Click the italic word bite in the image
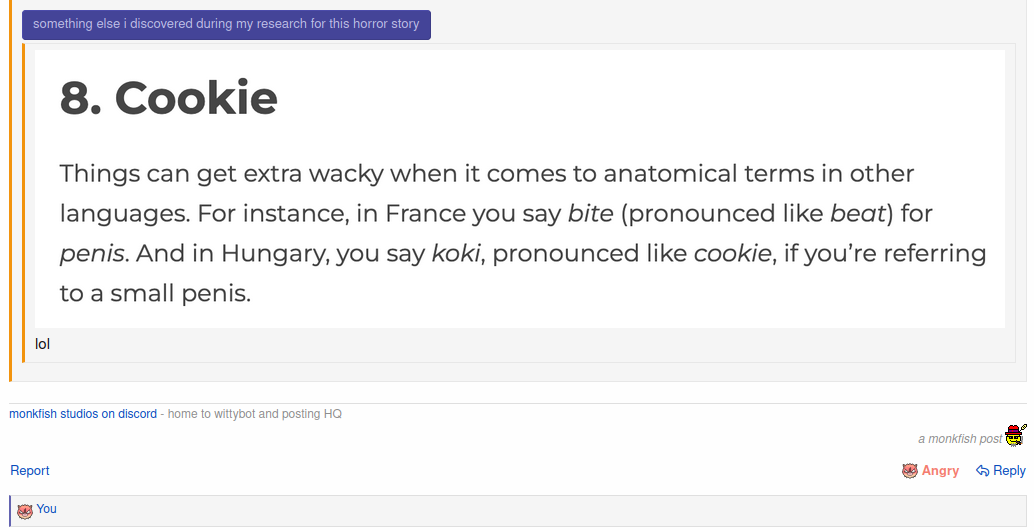This screenshot has height=530, width=1034. pos(591,214)
